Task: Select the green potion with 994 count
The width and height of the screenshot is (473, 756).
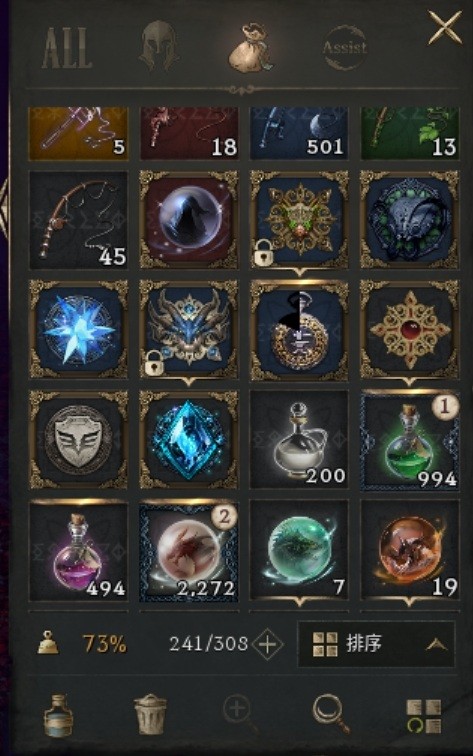Action: (x=409, y=439)
